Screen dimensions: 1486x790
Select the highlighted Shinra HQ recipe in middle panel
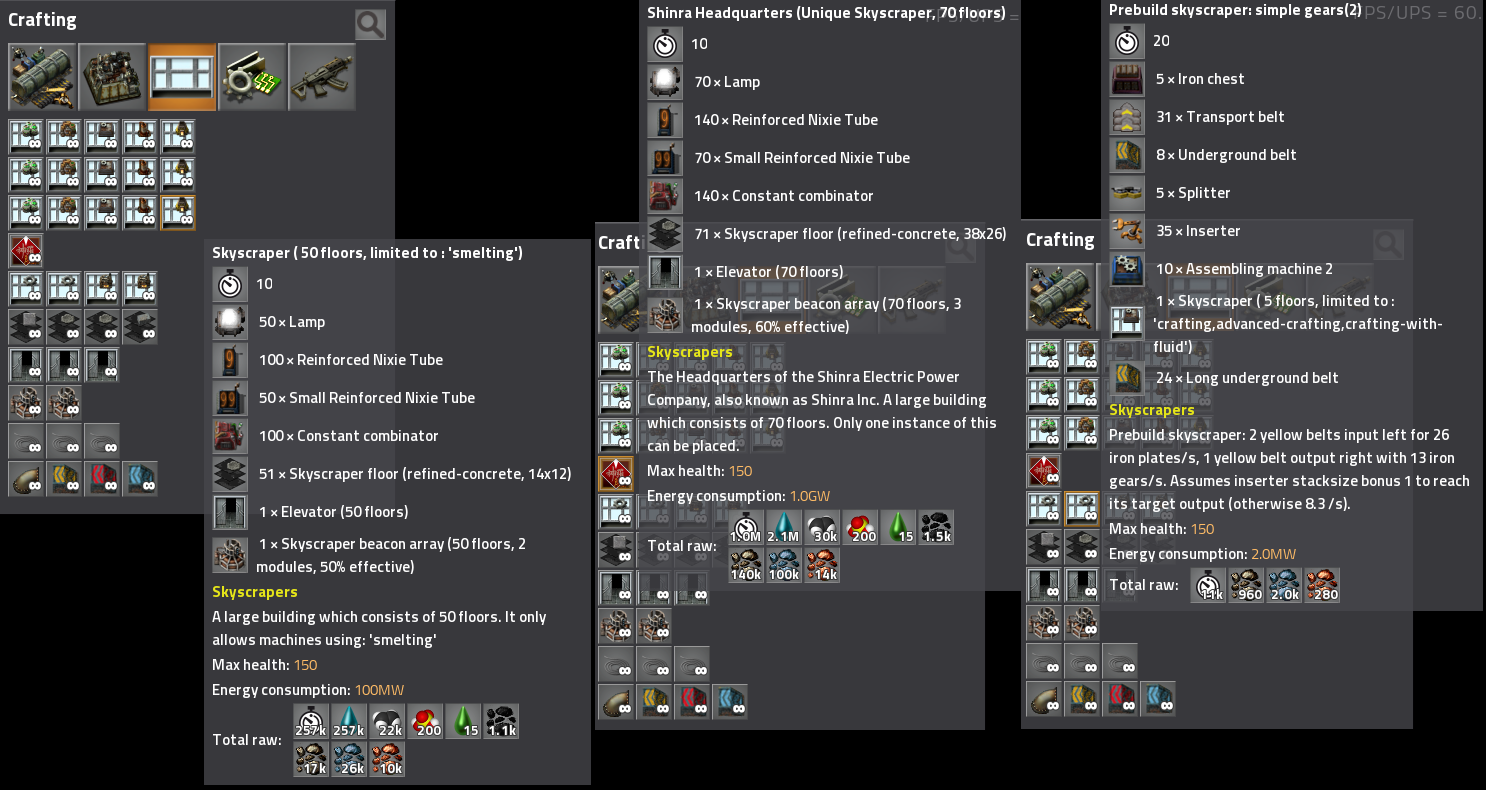(x=616, y=474)
